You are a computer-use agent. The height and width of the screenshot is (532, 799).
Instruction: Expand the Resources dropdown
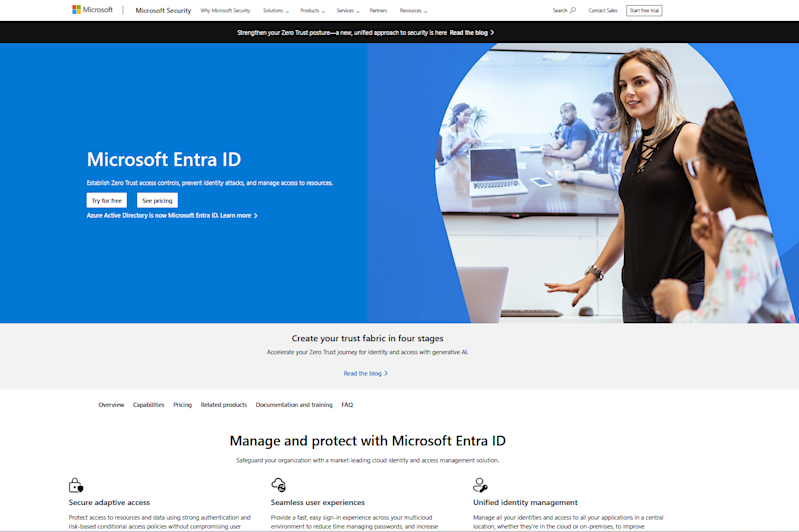413,10
